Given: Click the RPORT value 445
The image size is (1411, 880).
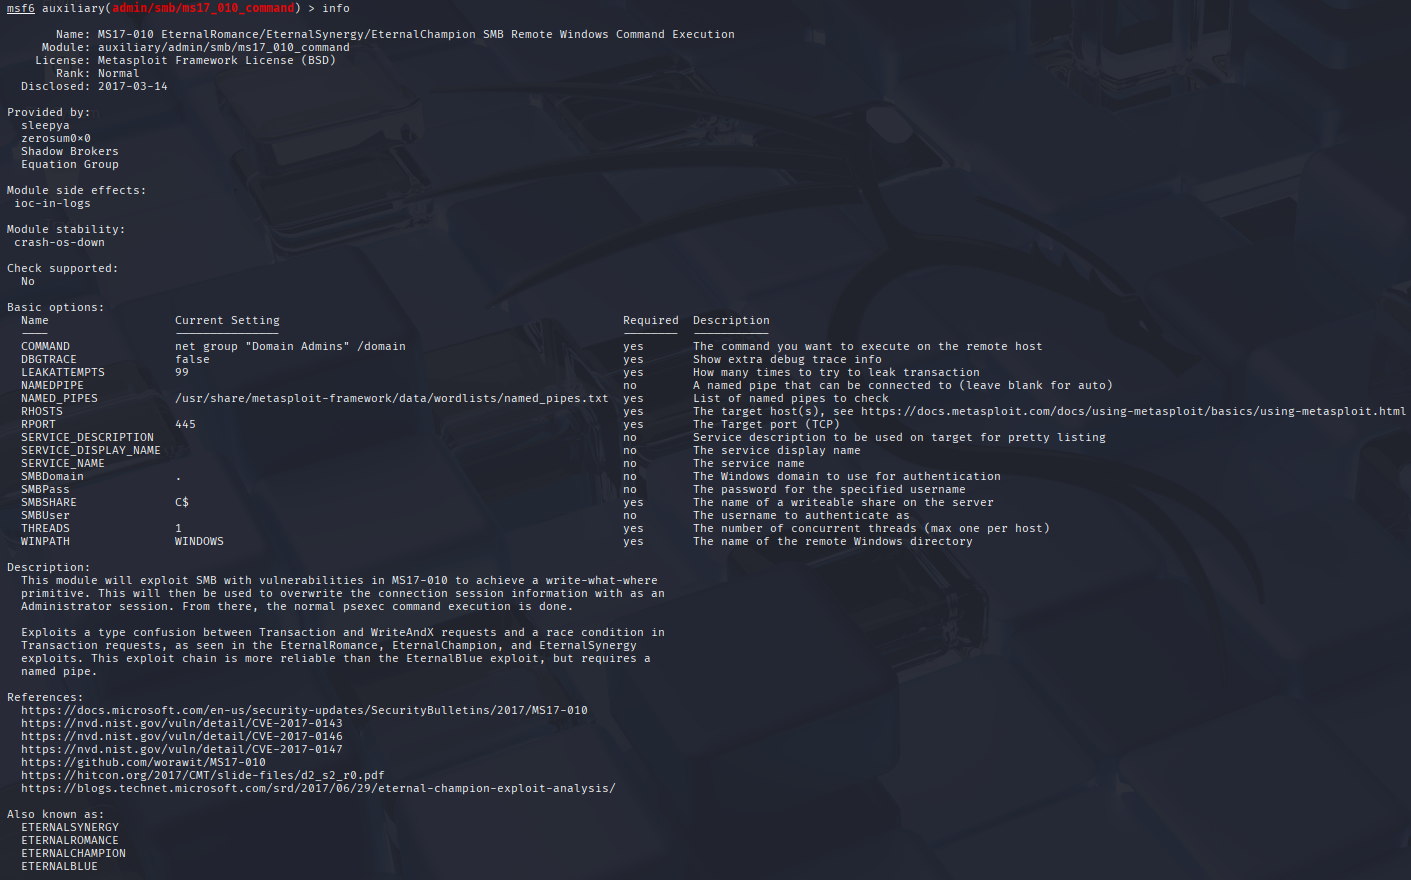Looking at the screenshot, I should (x=185, y=424).
